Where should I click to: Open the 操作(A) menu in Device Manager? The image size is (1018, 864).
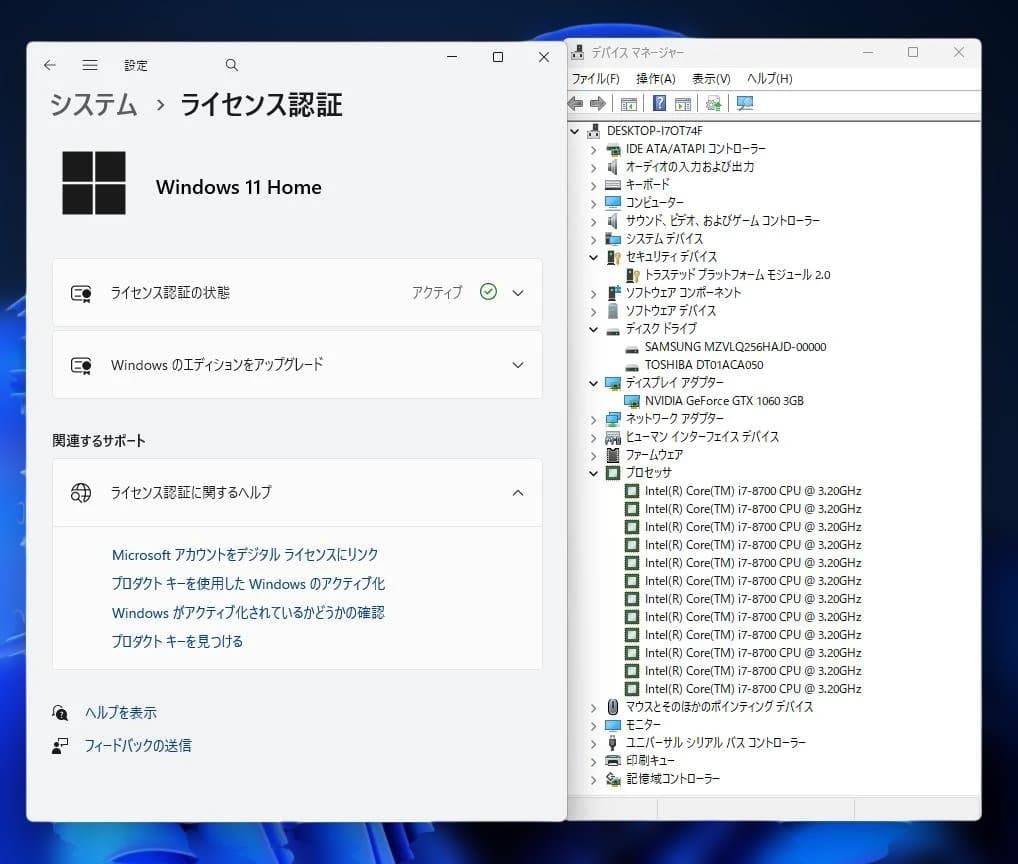(655, 78)
